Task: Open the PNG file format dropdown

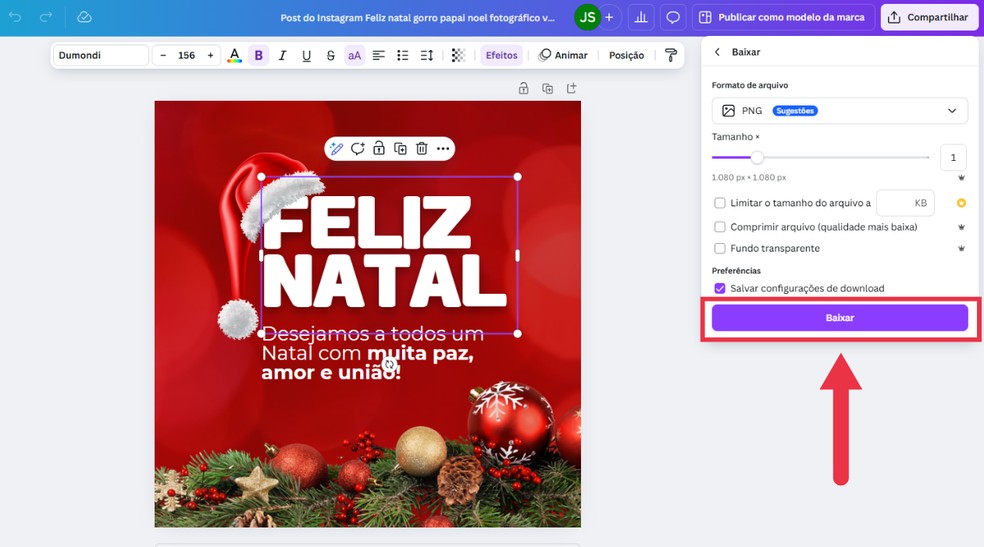Action: click(x=839, y=111)
